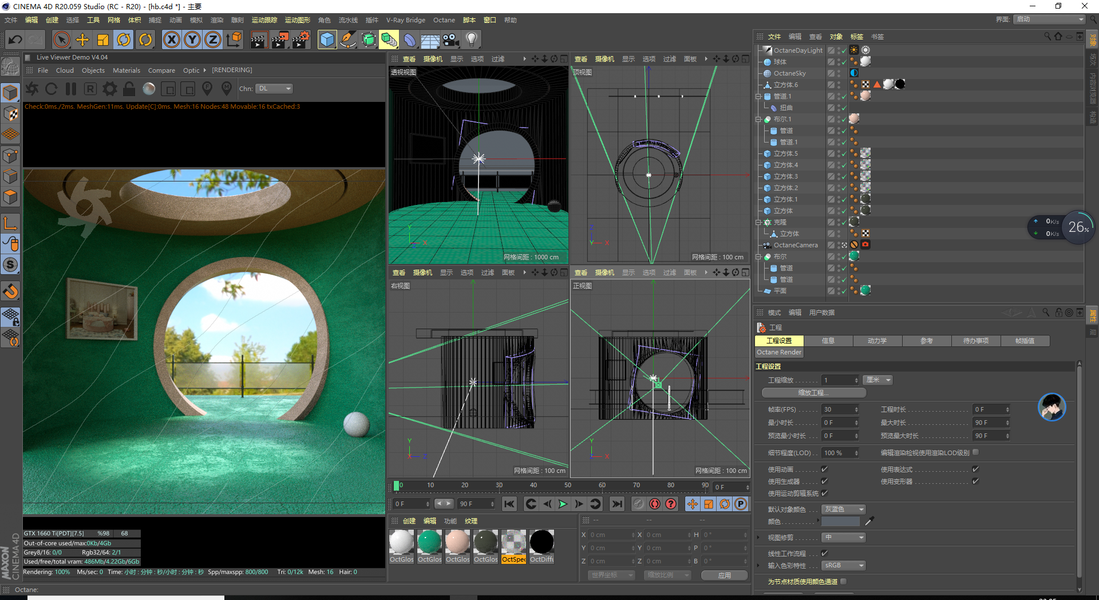This screenshot has height=600, width=1099.
Task: Select the Live Selection arrow tool
Action: (x=62, y=39)
